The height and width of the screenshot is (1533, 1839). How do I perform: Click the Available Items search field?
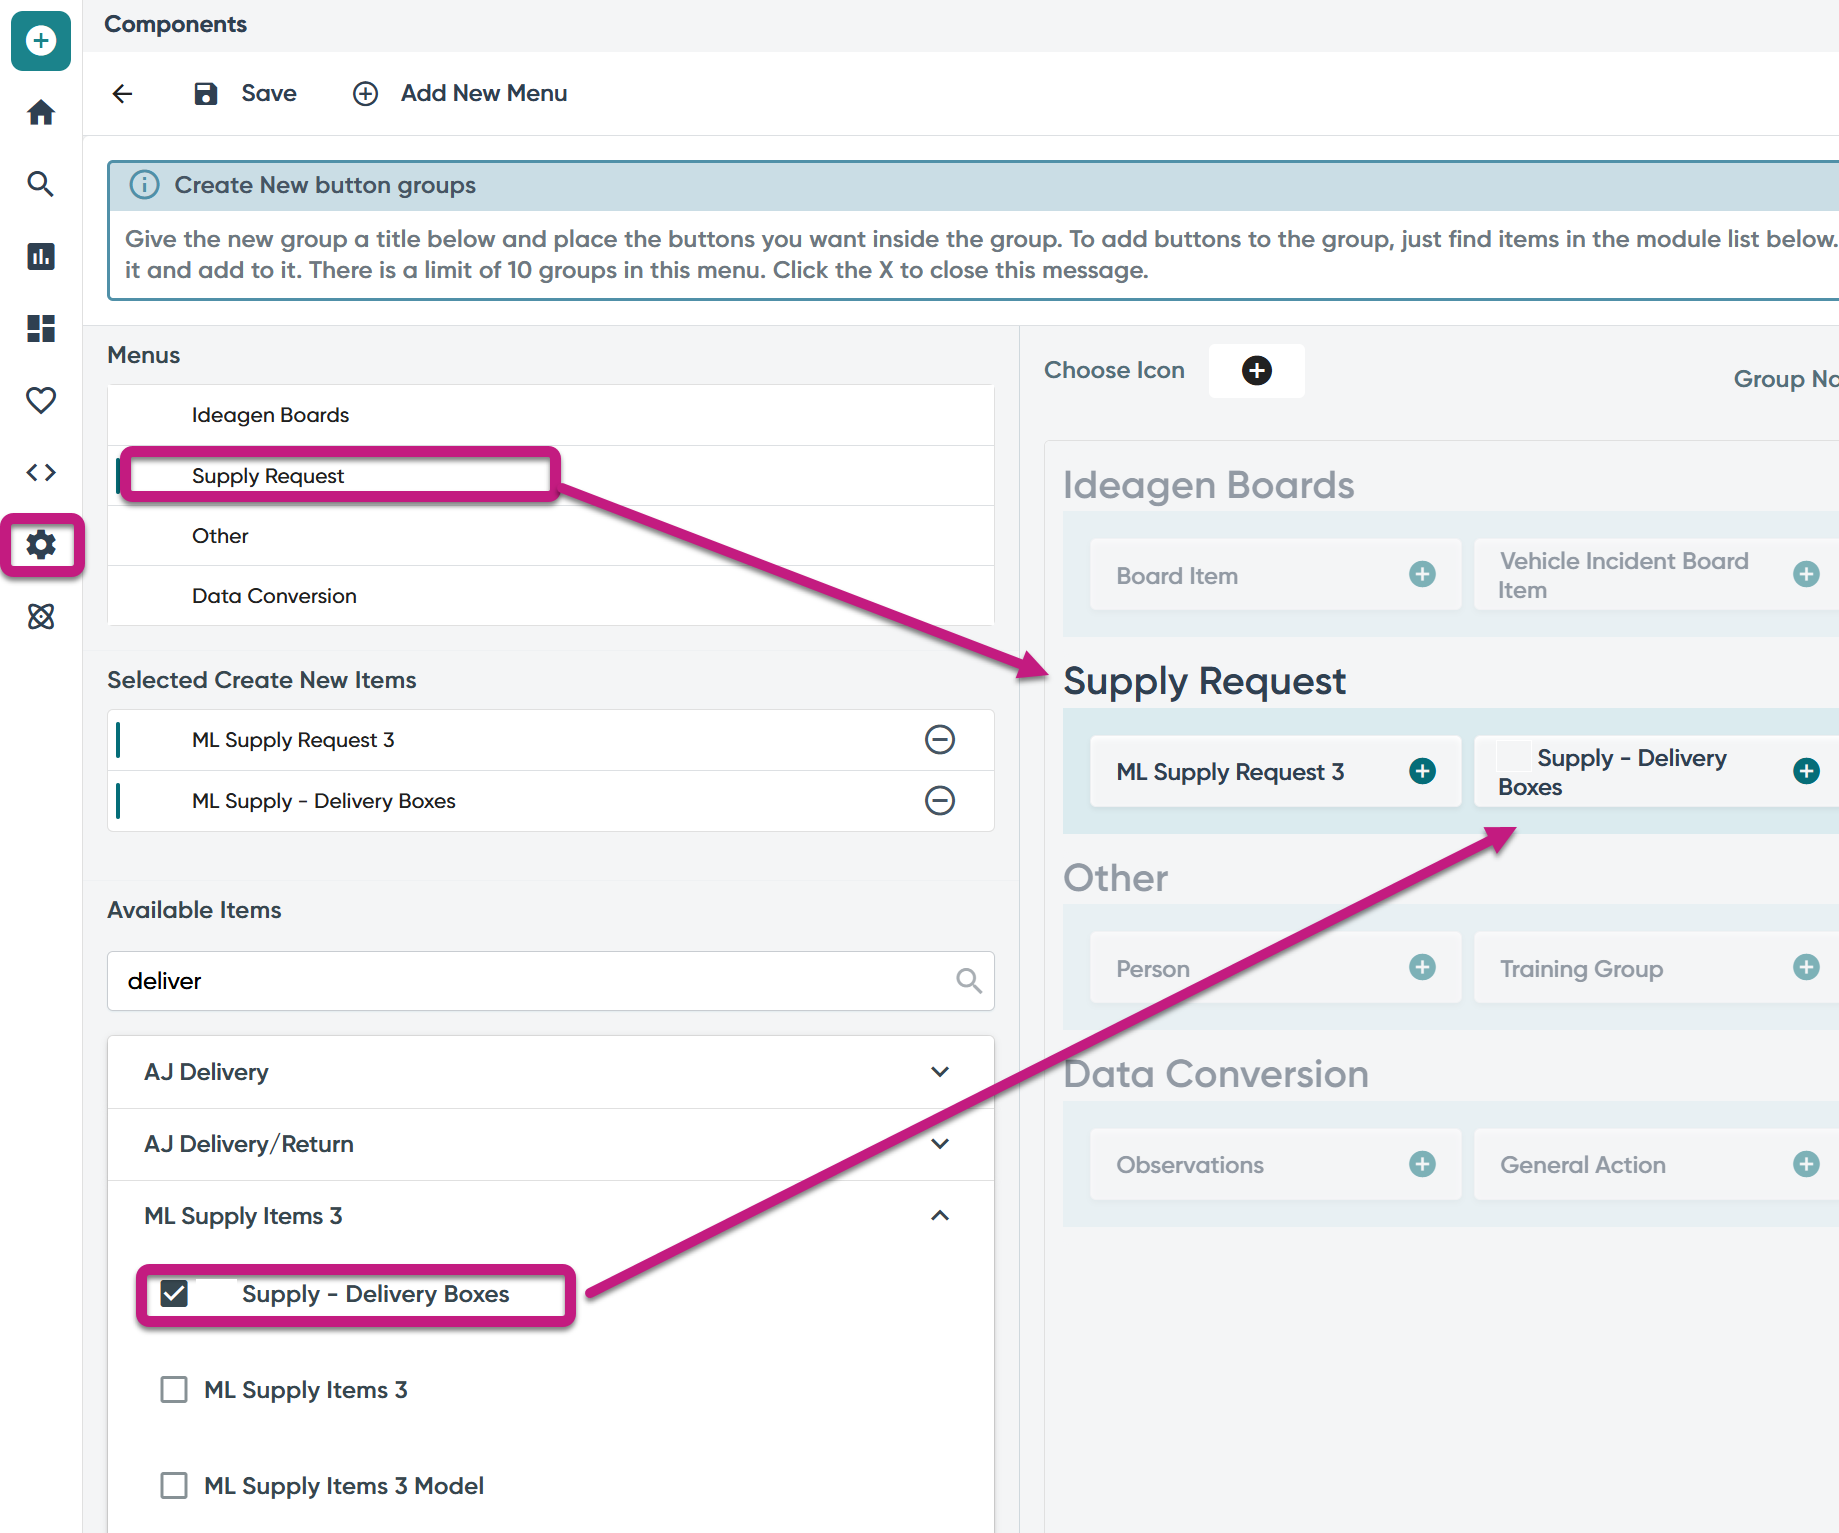(551, 981)
